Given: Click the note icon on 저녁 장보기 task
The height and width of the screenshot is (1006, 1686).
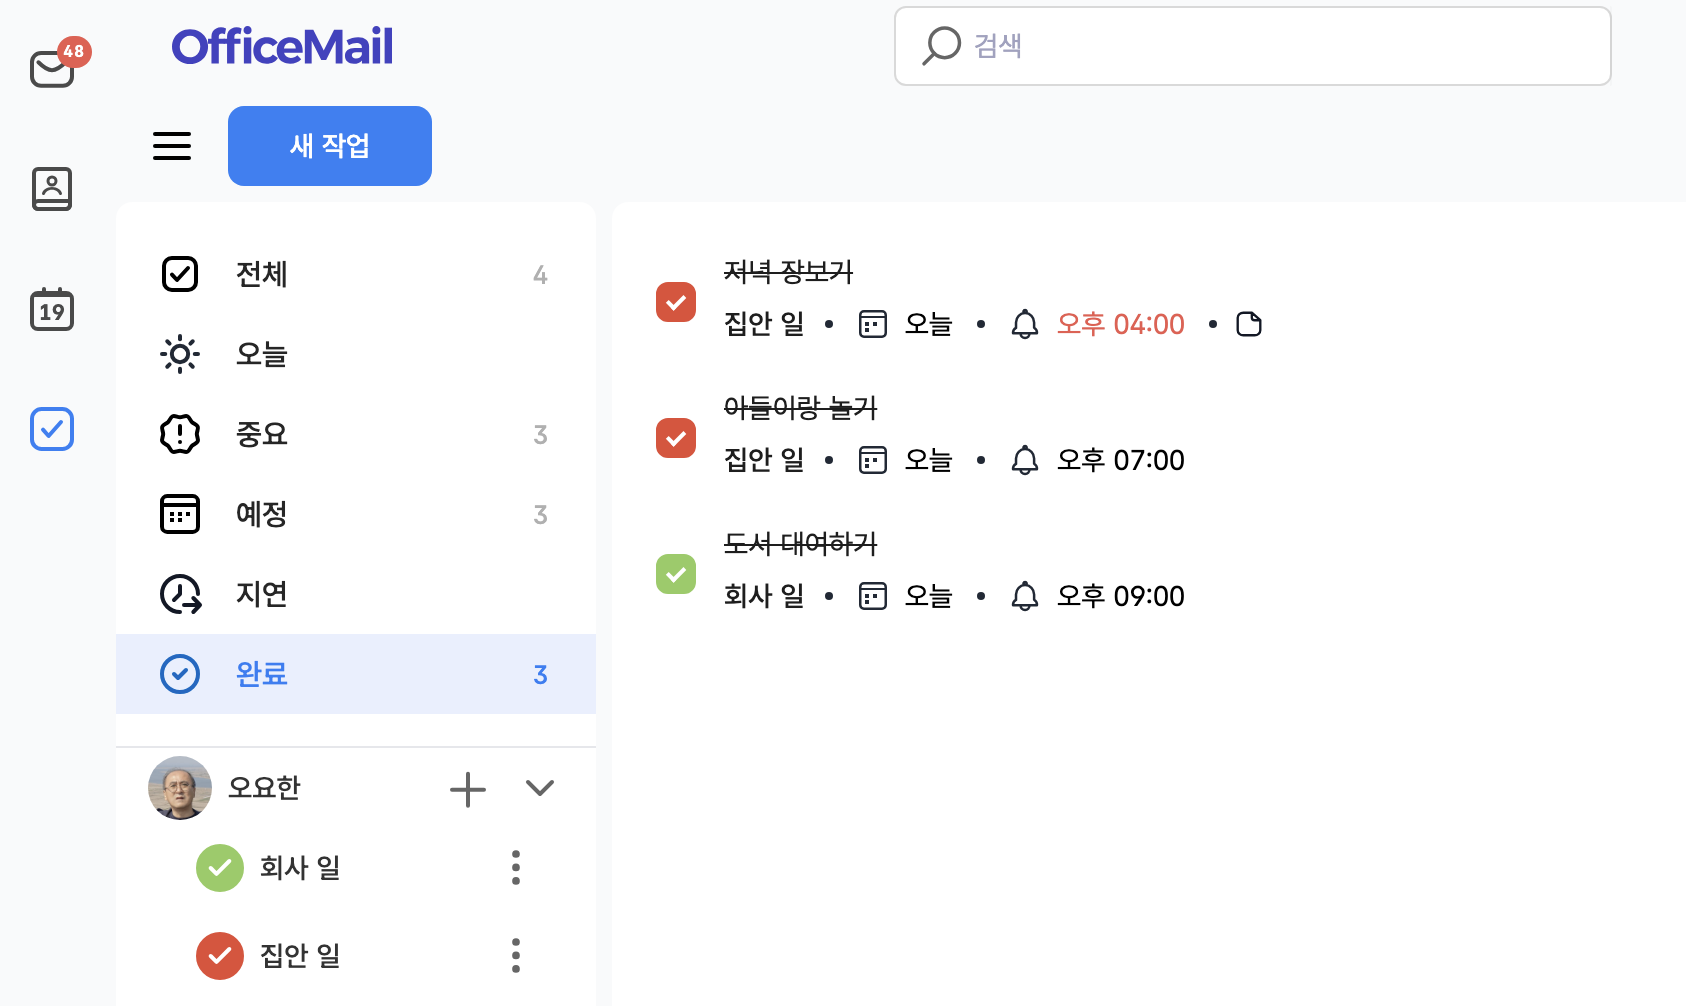Looking at the screenshot, I should [x=1249, y=324].
